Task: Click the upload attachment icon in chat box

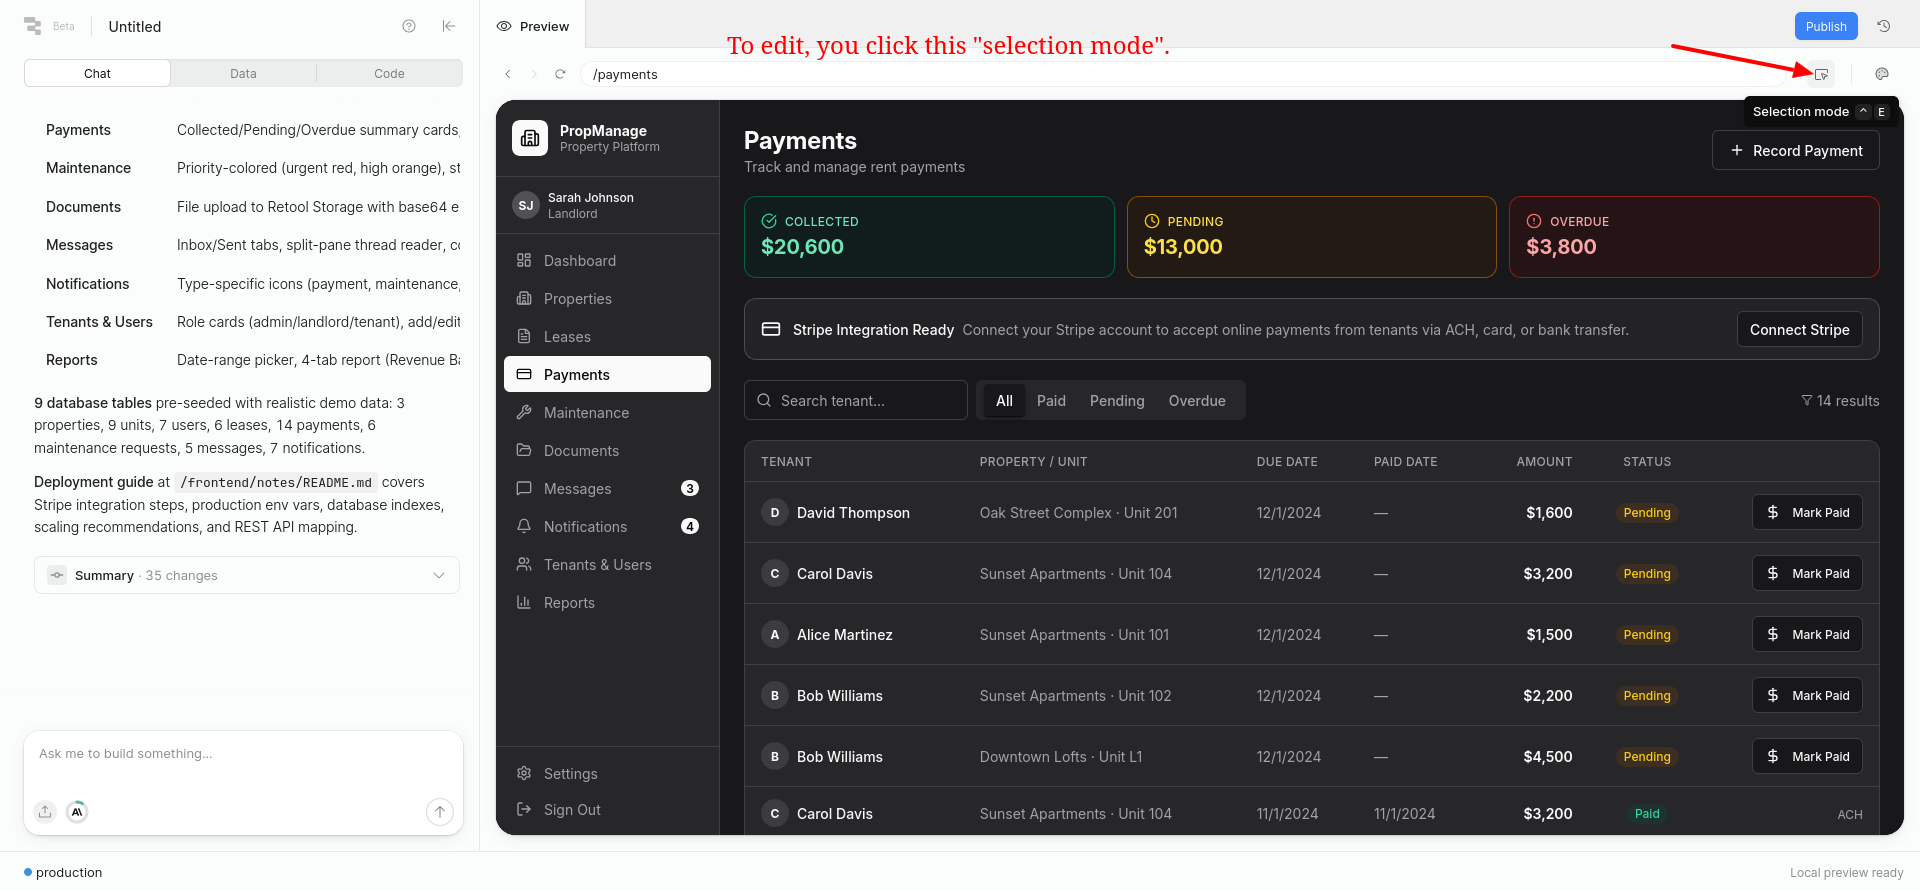Action: pos(45,812)
